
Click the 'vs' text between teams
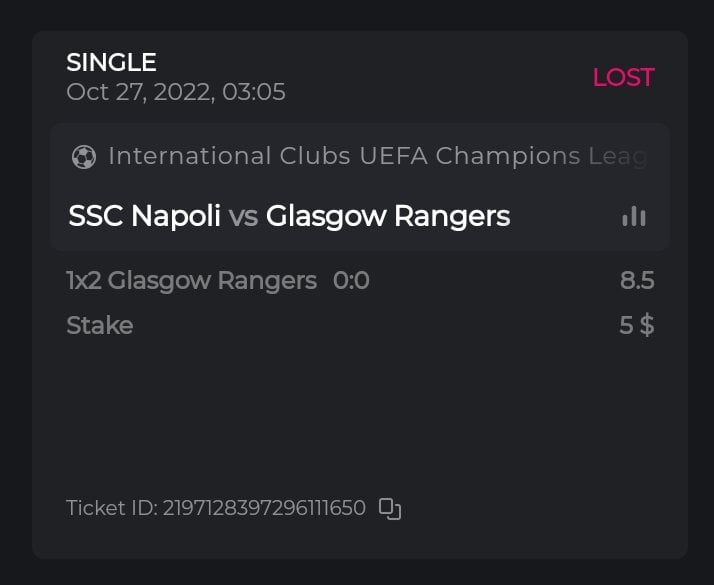243,216
